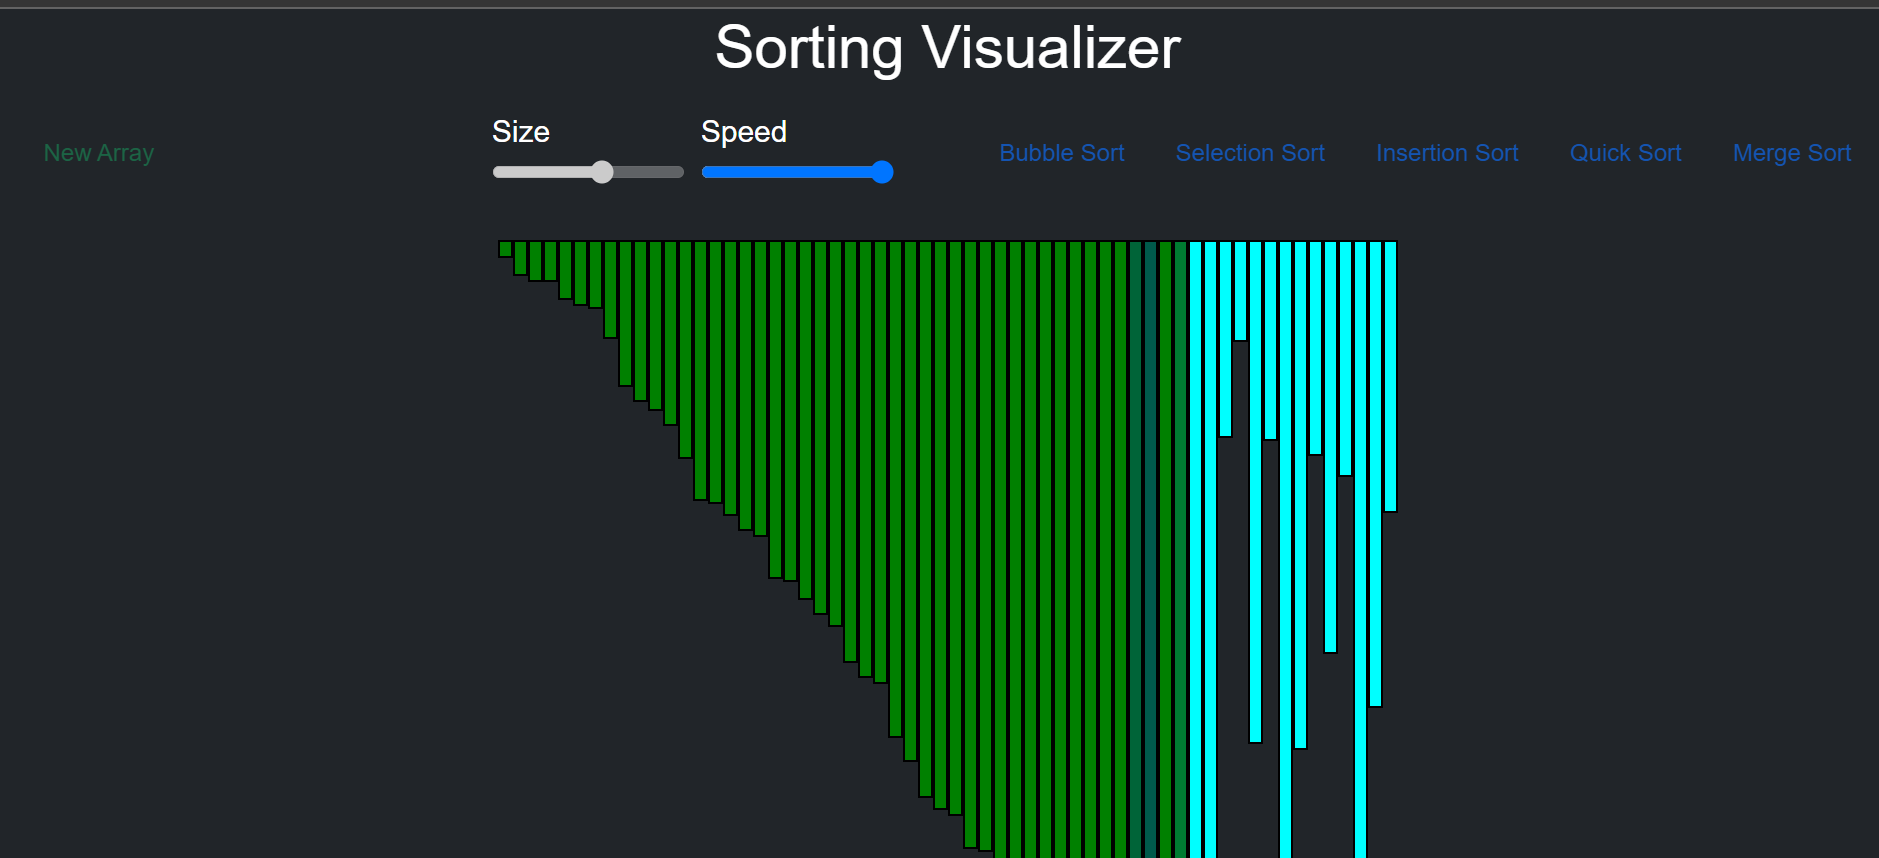Start Bubble Sort
The image size is (1879, 858).
tap(1061, 152)
